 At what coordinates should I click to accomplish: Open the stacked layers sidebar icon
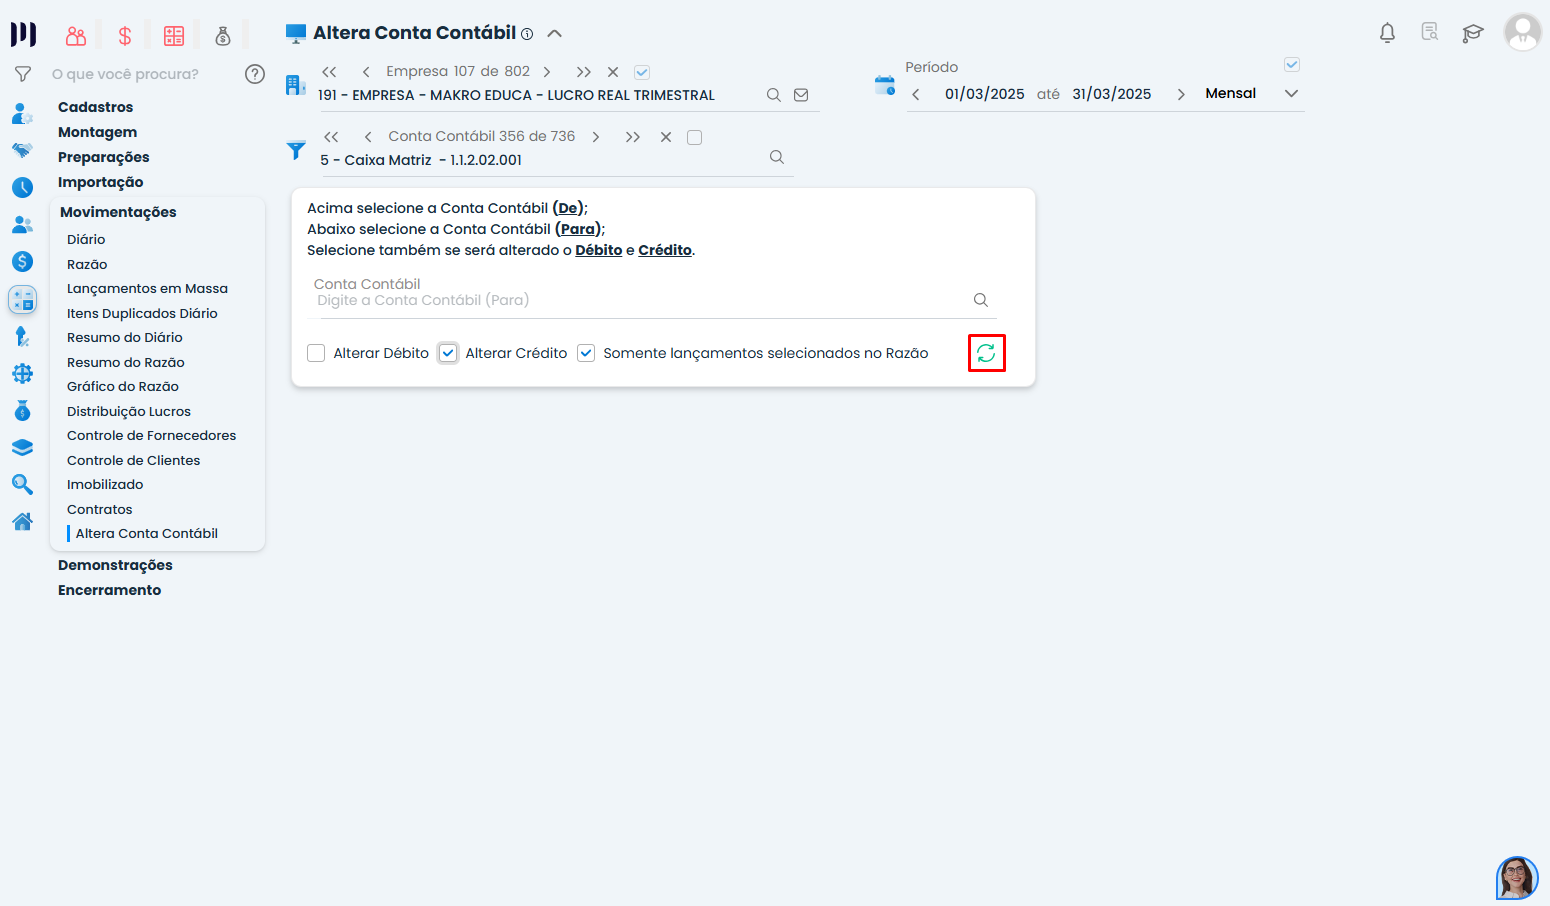click(x=22, y=448)
